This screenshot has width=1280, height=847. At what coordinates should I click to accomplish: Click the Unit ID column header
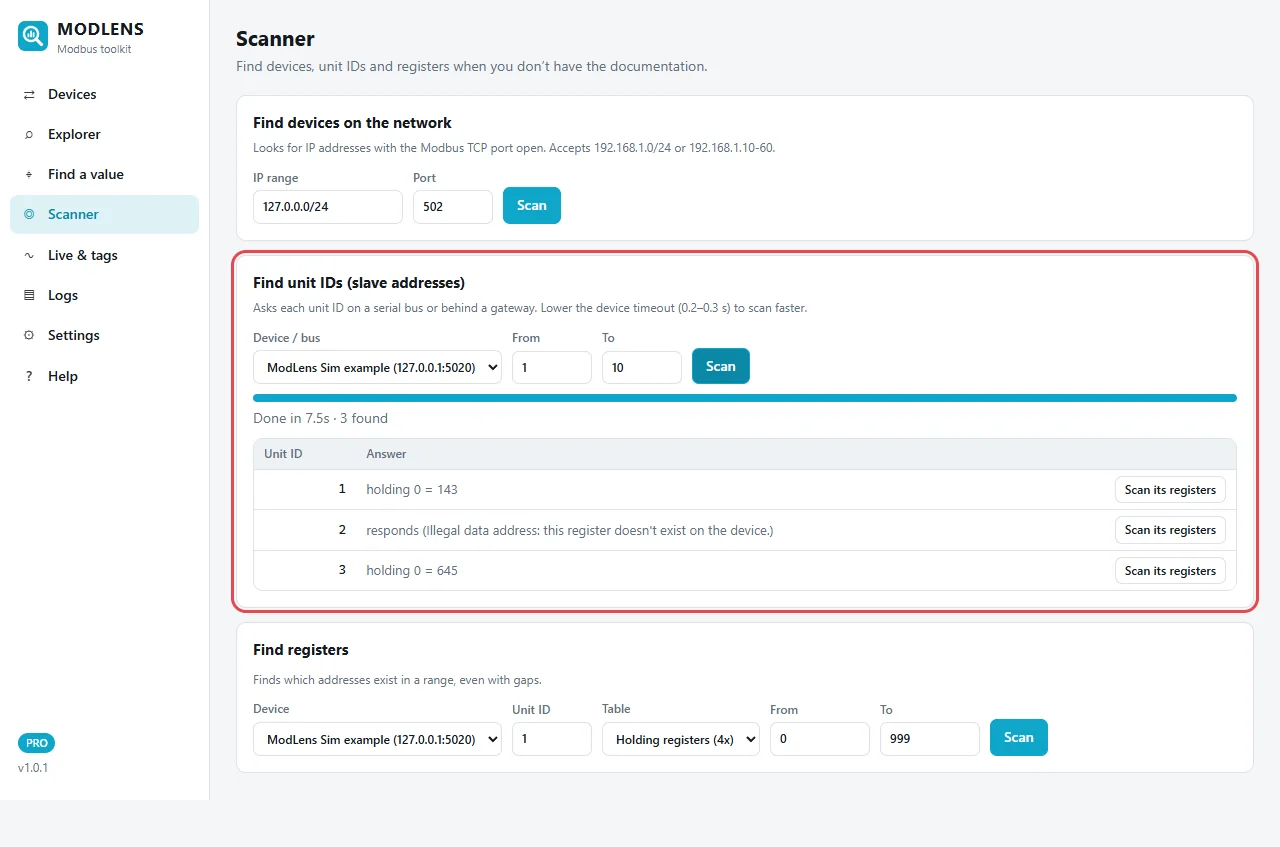point(283,454)
